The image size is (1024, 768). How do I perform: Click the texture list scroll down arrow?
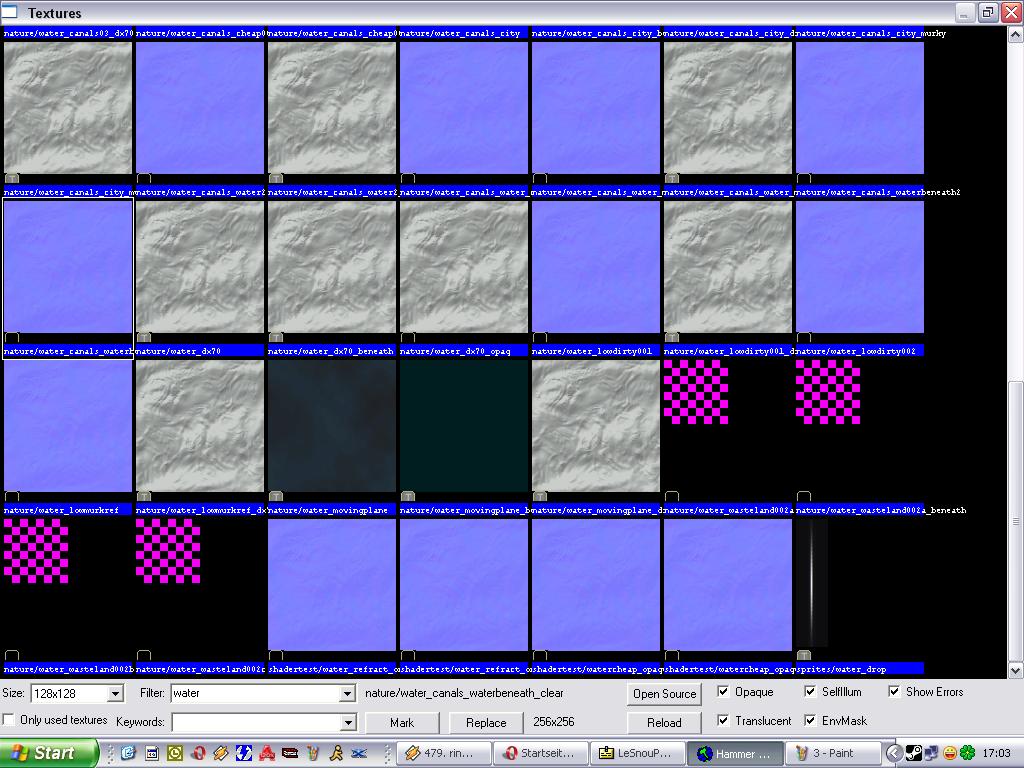(1016, 670)
